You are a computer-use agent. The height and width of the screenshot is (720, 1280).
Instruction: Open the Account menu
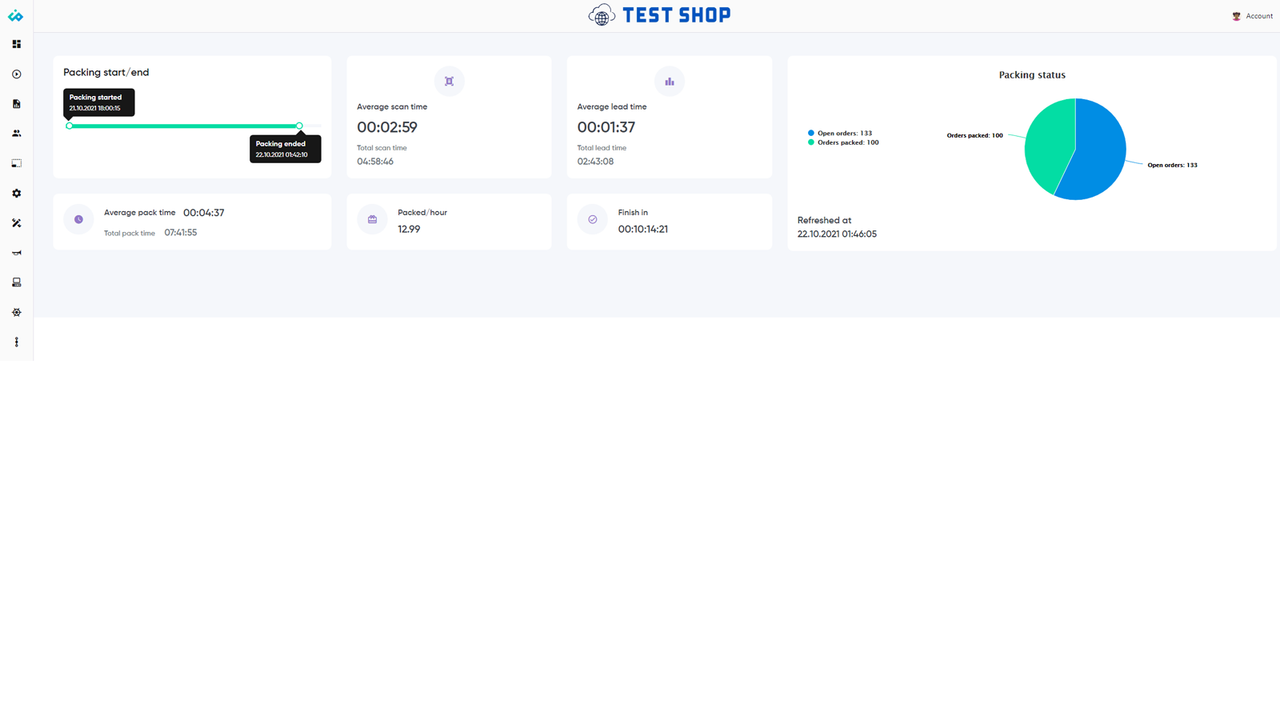1252,16
